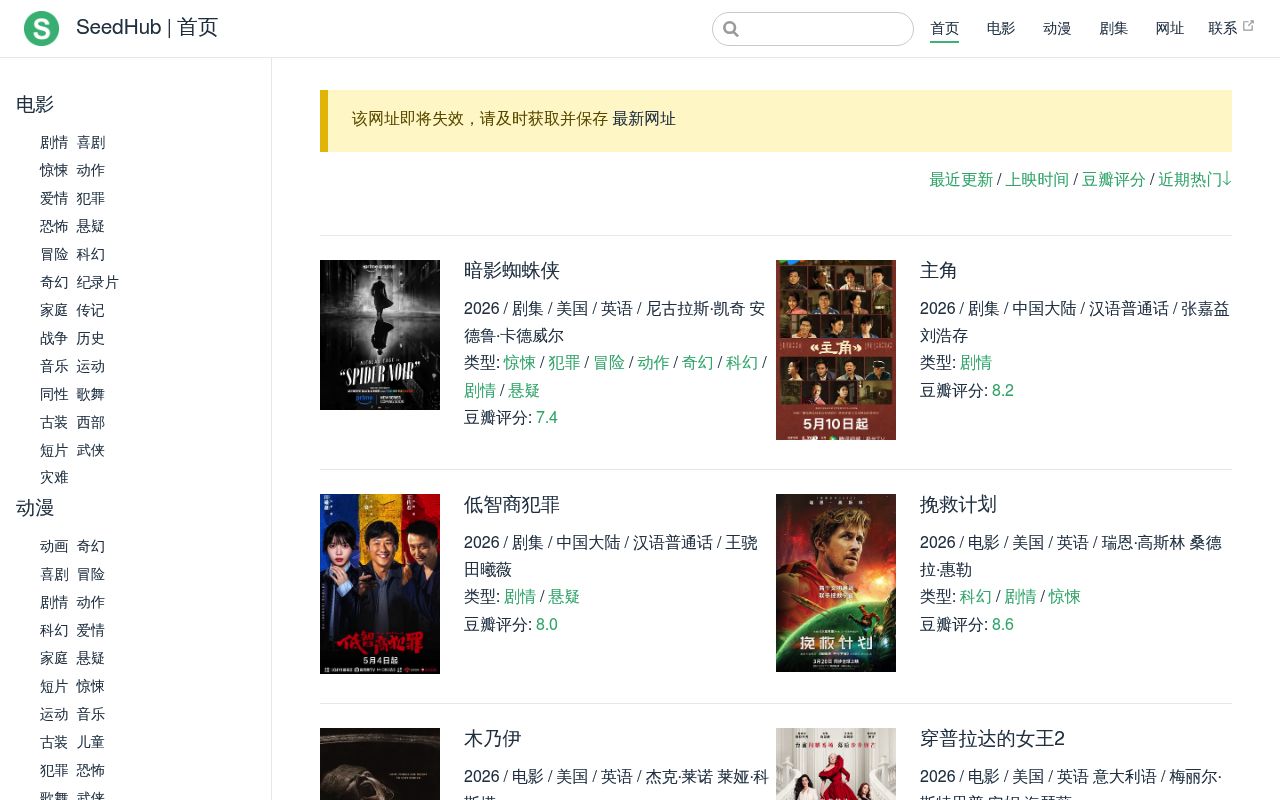Select 同性 in the sidebar

pos(54,395)
